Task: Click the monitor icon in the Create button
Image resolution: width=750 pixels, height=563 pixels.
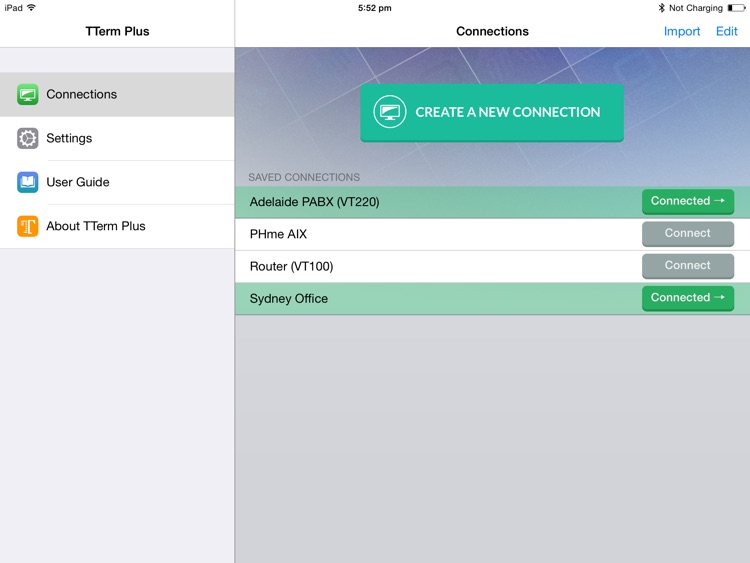Action: 390,112
